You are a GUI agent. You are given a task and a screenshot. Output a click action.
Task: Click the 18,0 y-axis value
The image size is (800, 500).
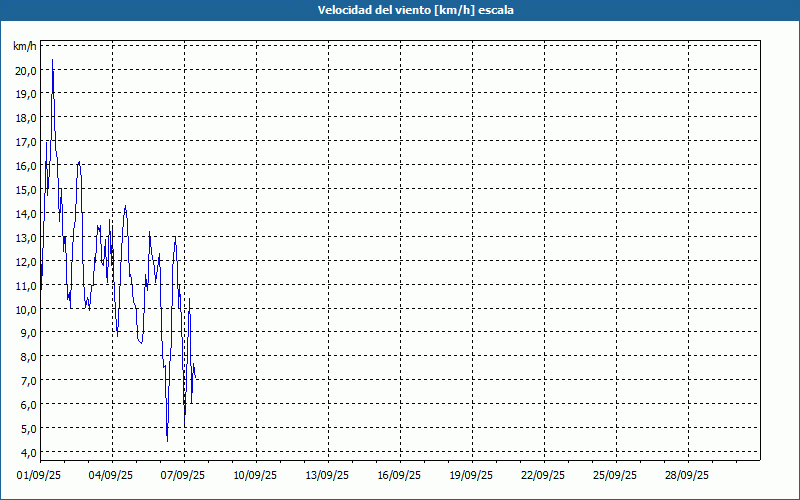tap(26, 118)
